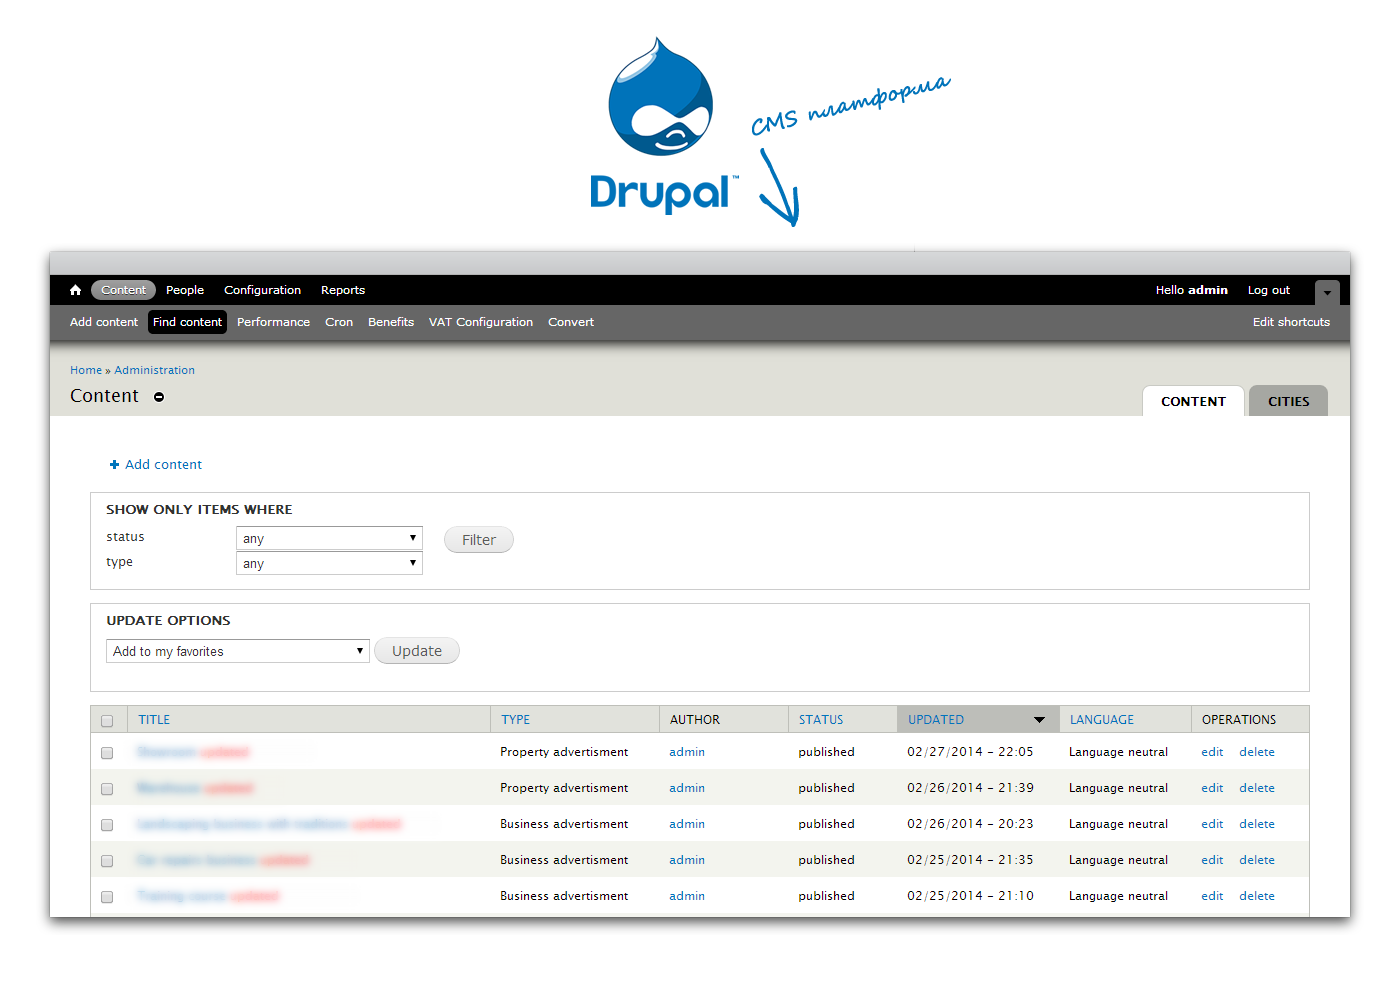Sort by TYPE column header
The image size is (1400, 991).
pos(516,720)
